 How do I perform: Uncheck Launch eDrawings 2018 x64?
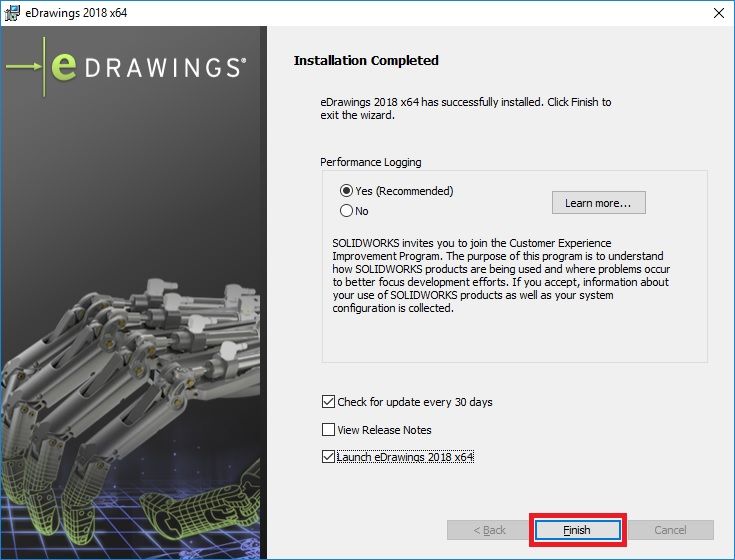click(x=328, y=456)
